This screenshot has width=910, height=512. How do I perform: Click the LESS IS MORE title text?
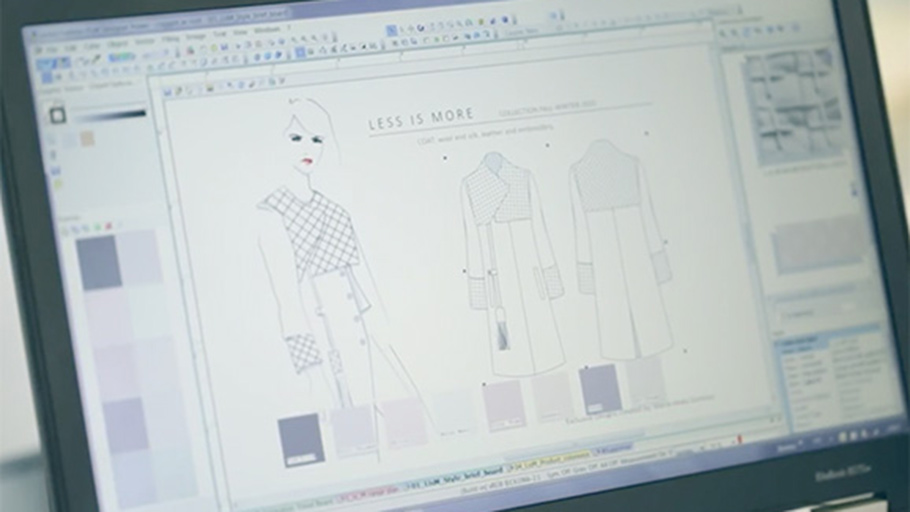421,121
